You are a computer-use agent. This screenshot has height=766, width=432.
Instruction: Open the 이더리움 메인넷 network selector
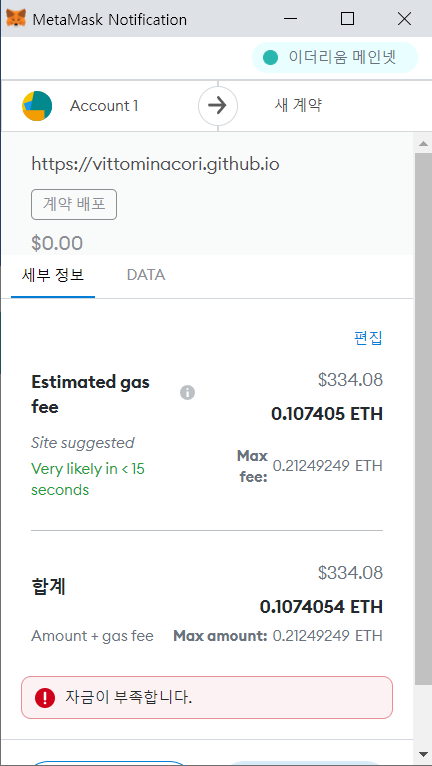(x=335, y=58)
